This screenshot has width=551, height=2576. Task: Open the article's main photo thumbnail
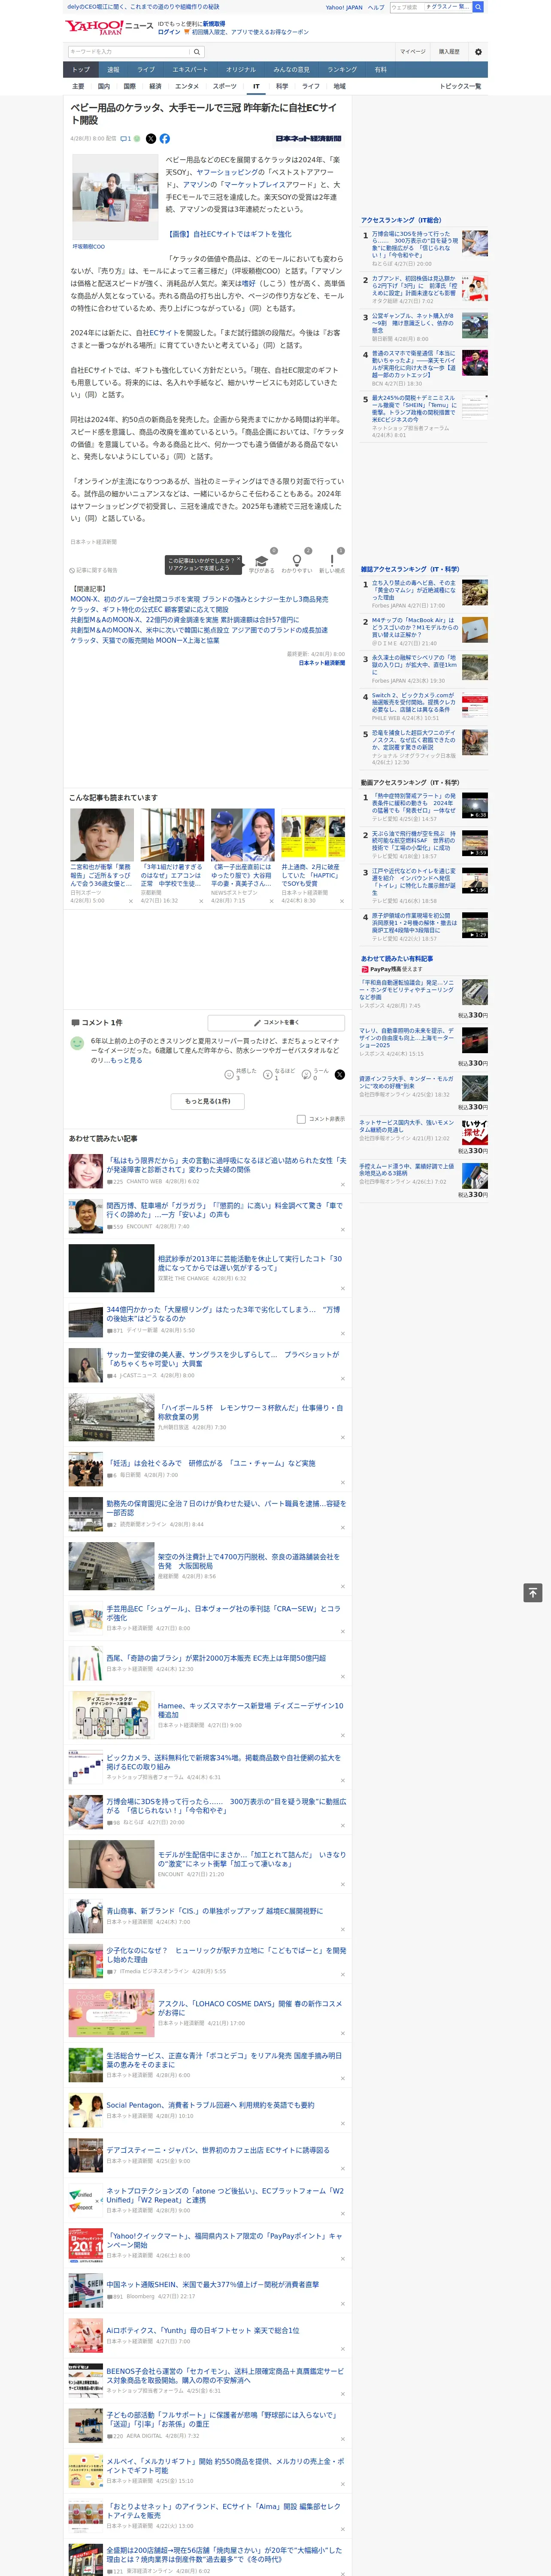(115, 197)
